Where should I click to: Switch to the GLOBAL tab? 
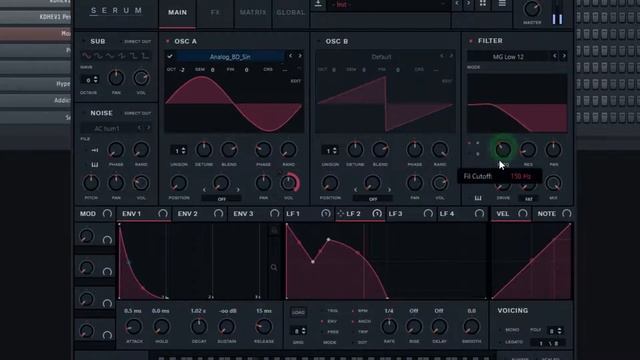(x=291, y=12)
